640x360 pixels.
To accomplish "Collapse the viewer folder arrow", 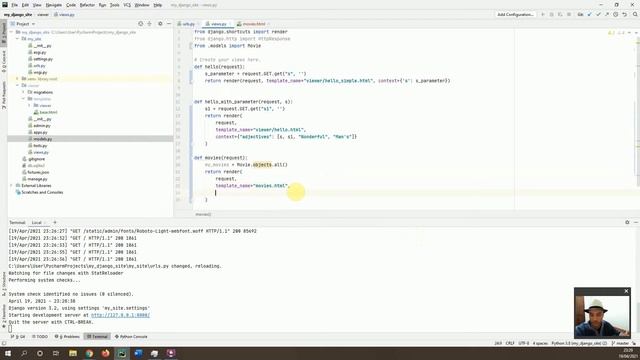I will [x=18, y=85].
